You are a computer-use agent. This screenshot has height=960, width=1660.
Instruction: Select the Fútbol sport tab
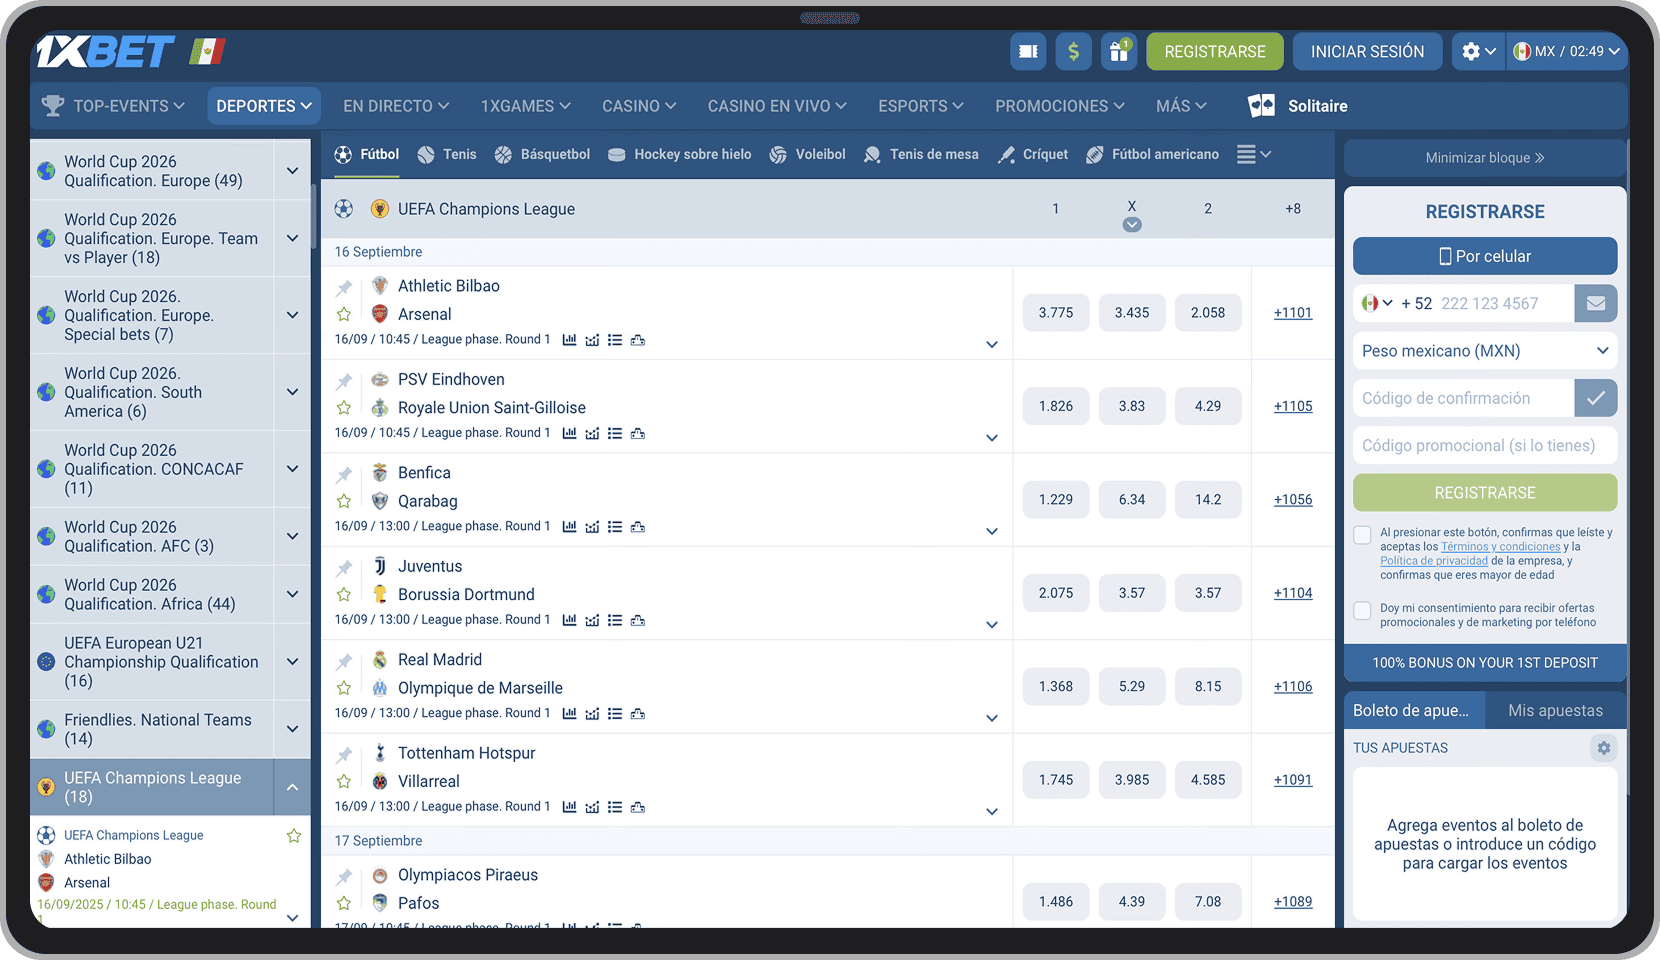(367, 154)
